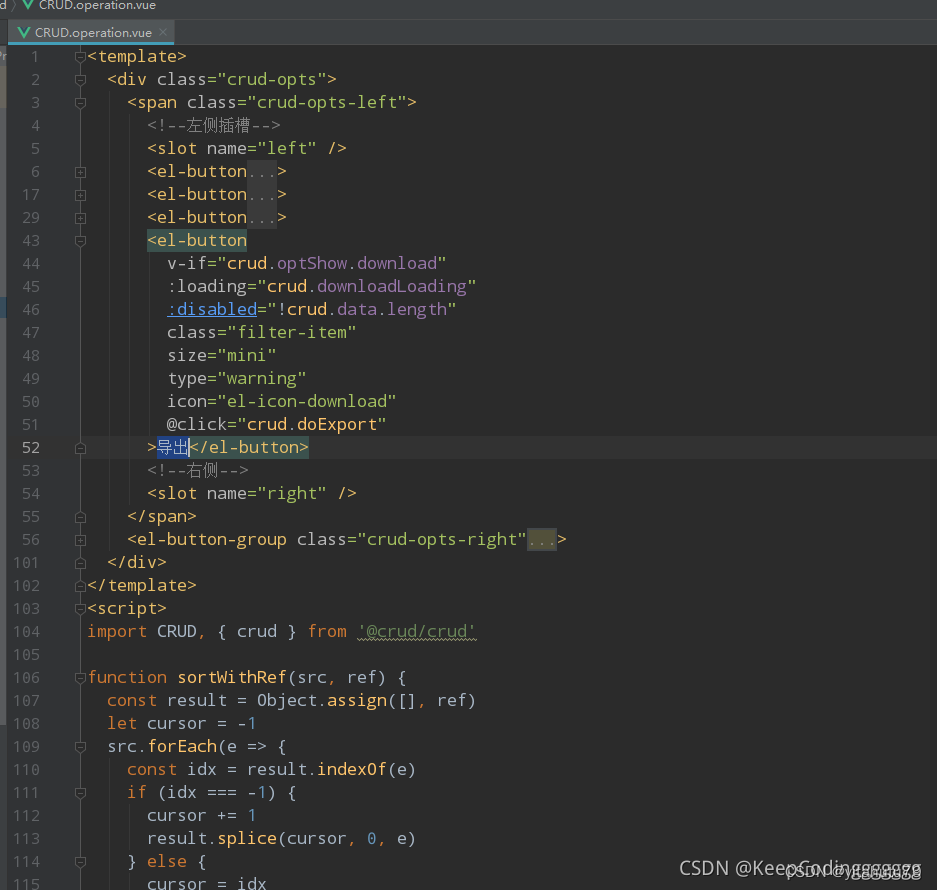
Task: Click the ellipsis placeholder after crud-opts-right
Action: [542, 540]
